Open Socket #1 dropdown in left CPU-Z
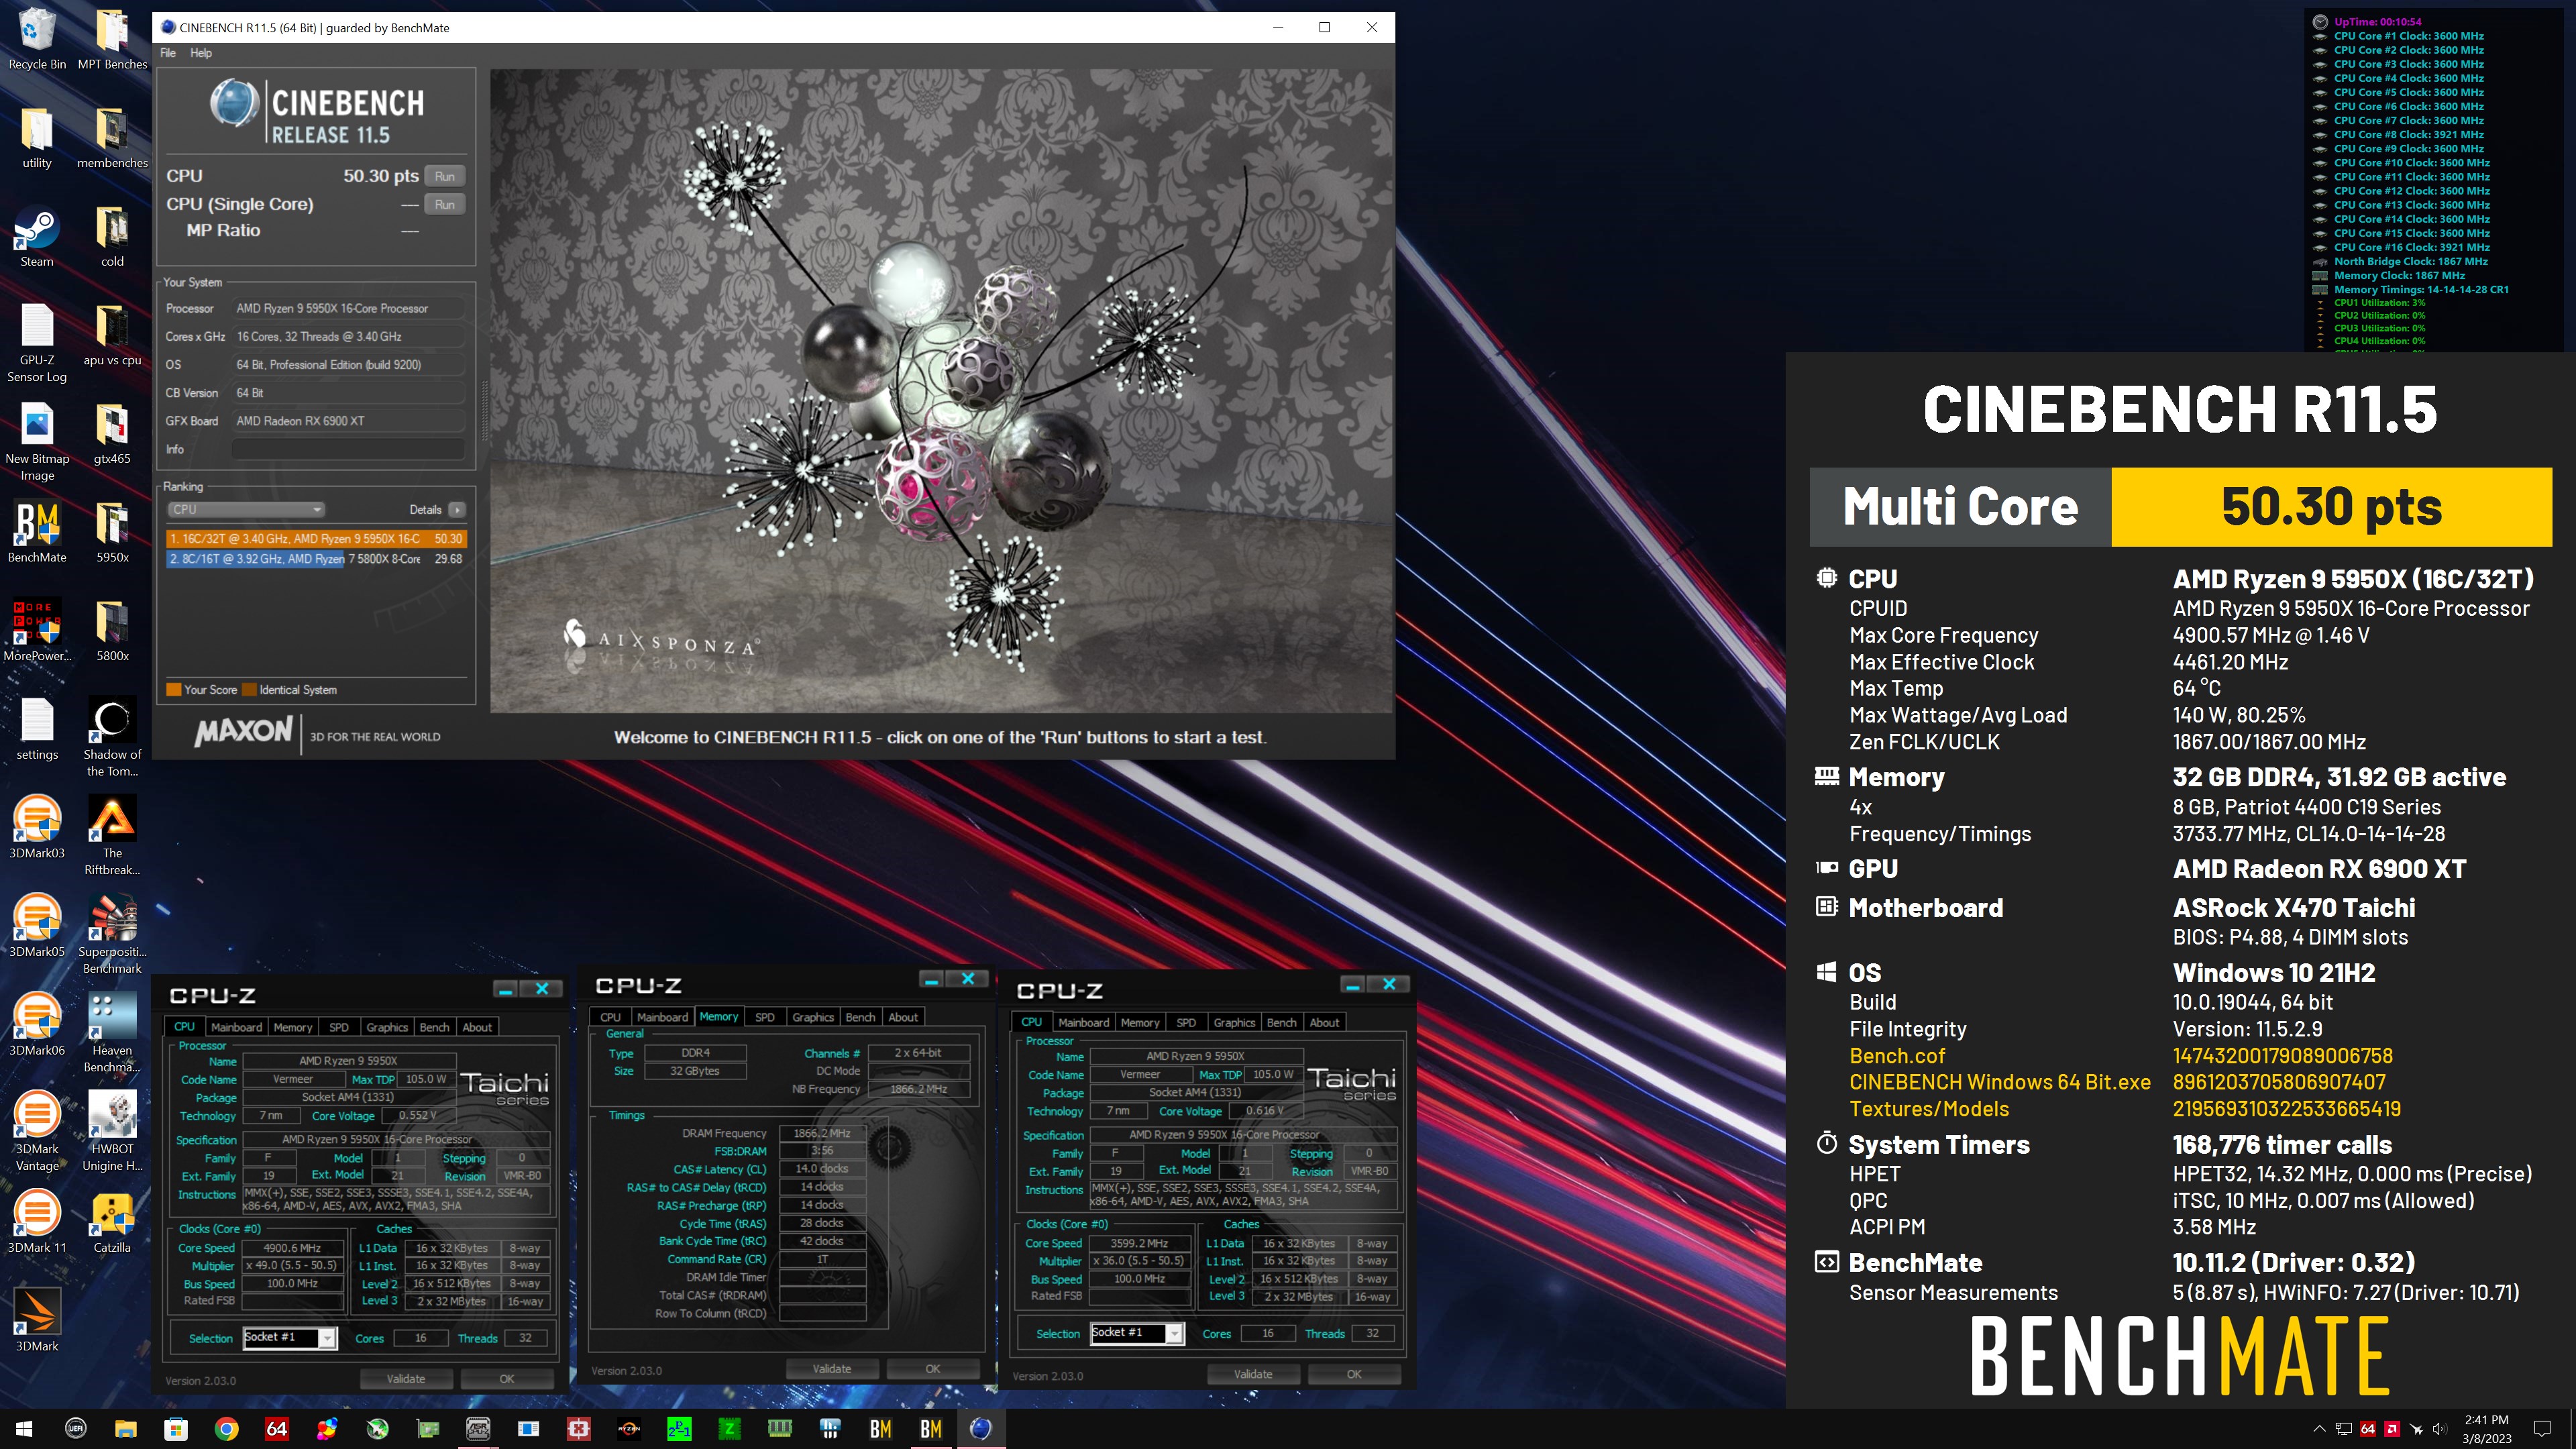The width and height of the screenshot is (2576, 1449). (x=289, y=1338)
